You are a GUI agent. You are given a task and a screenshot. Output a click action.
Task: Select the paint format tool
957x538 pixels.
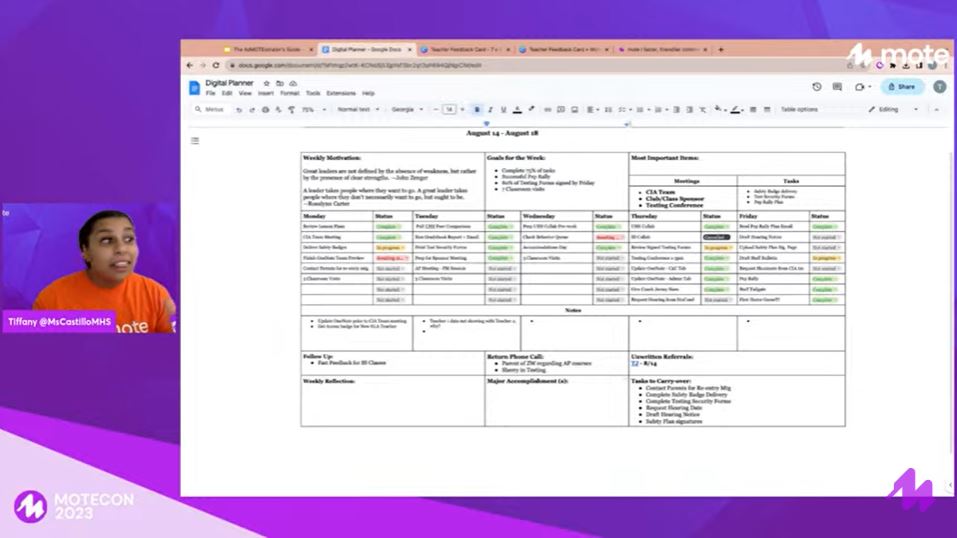(x=291, y=110)
